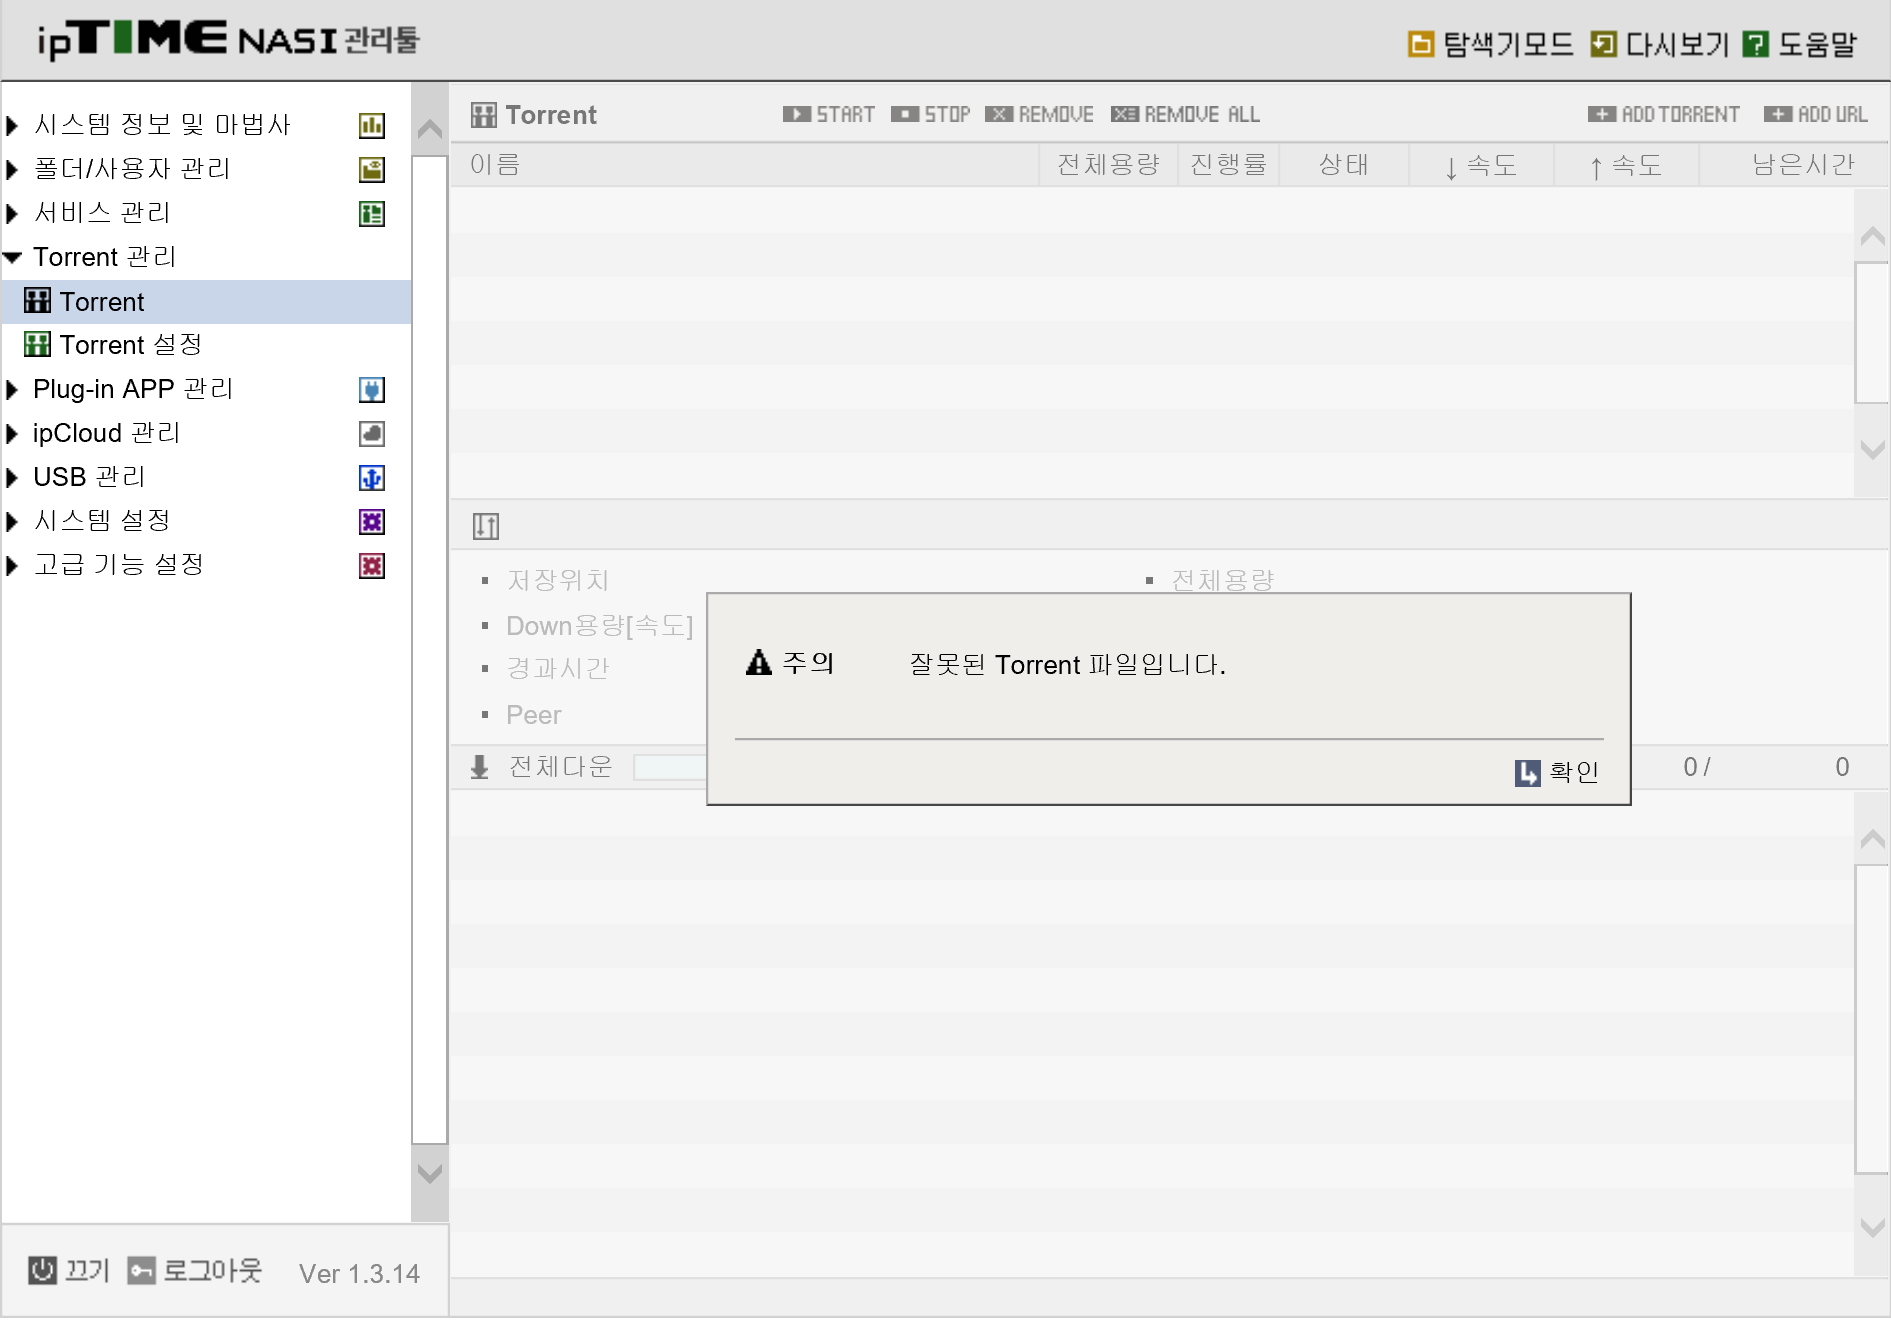The height and width of the screenshot is (1320, 1891).
Task: Click ADD TORRENT button
Action: coord(1664,114)
